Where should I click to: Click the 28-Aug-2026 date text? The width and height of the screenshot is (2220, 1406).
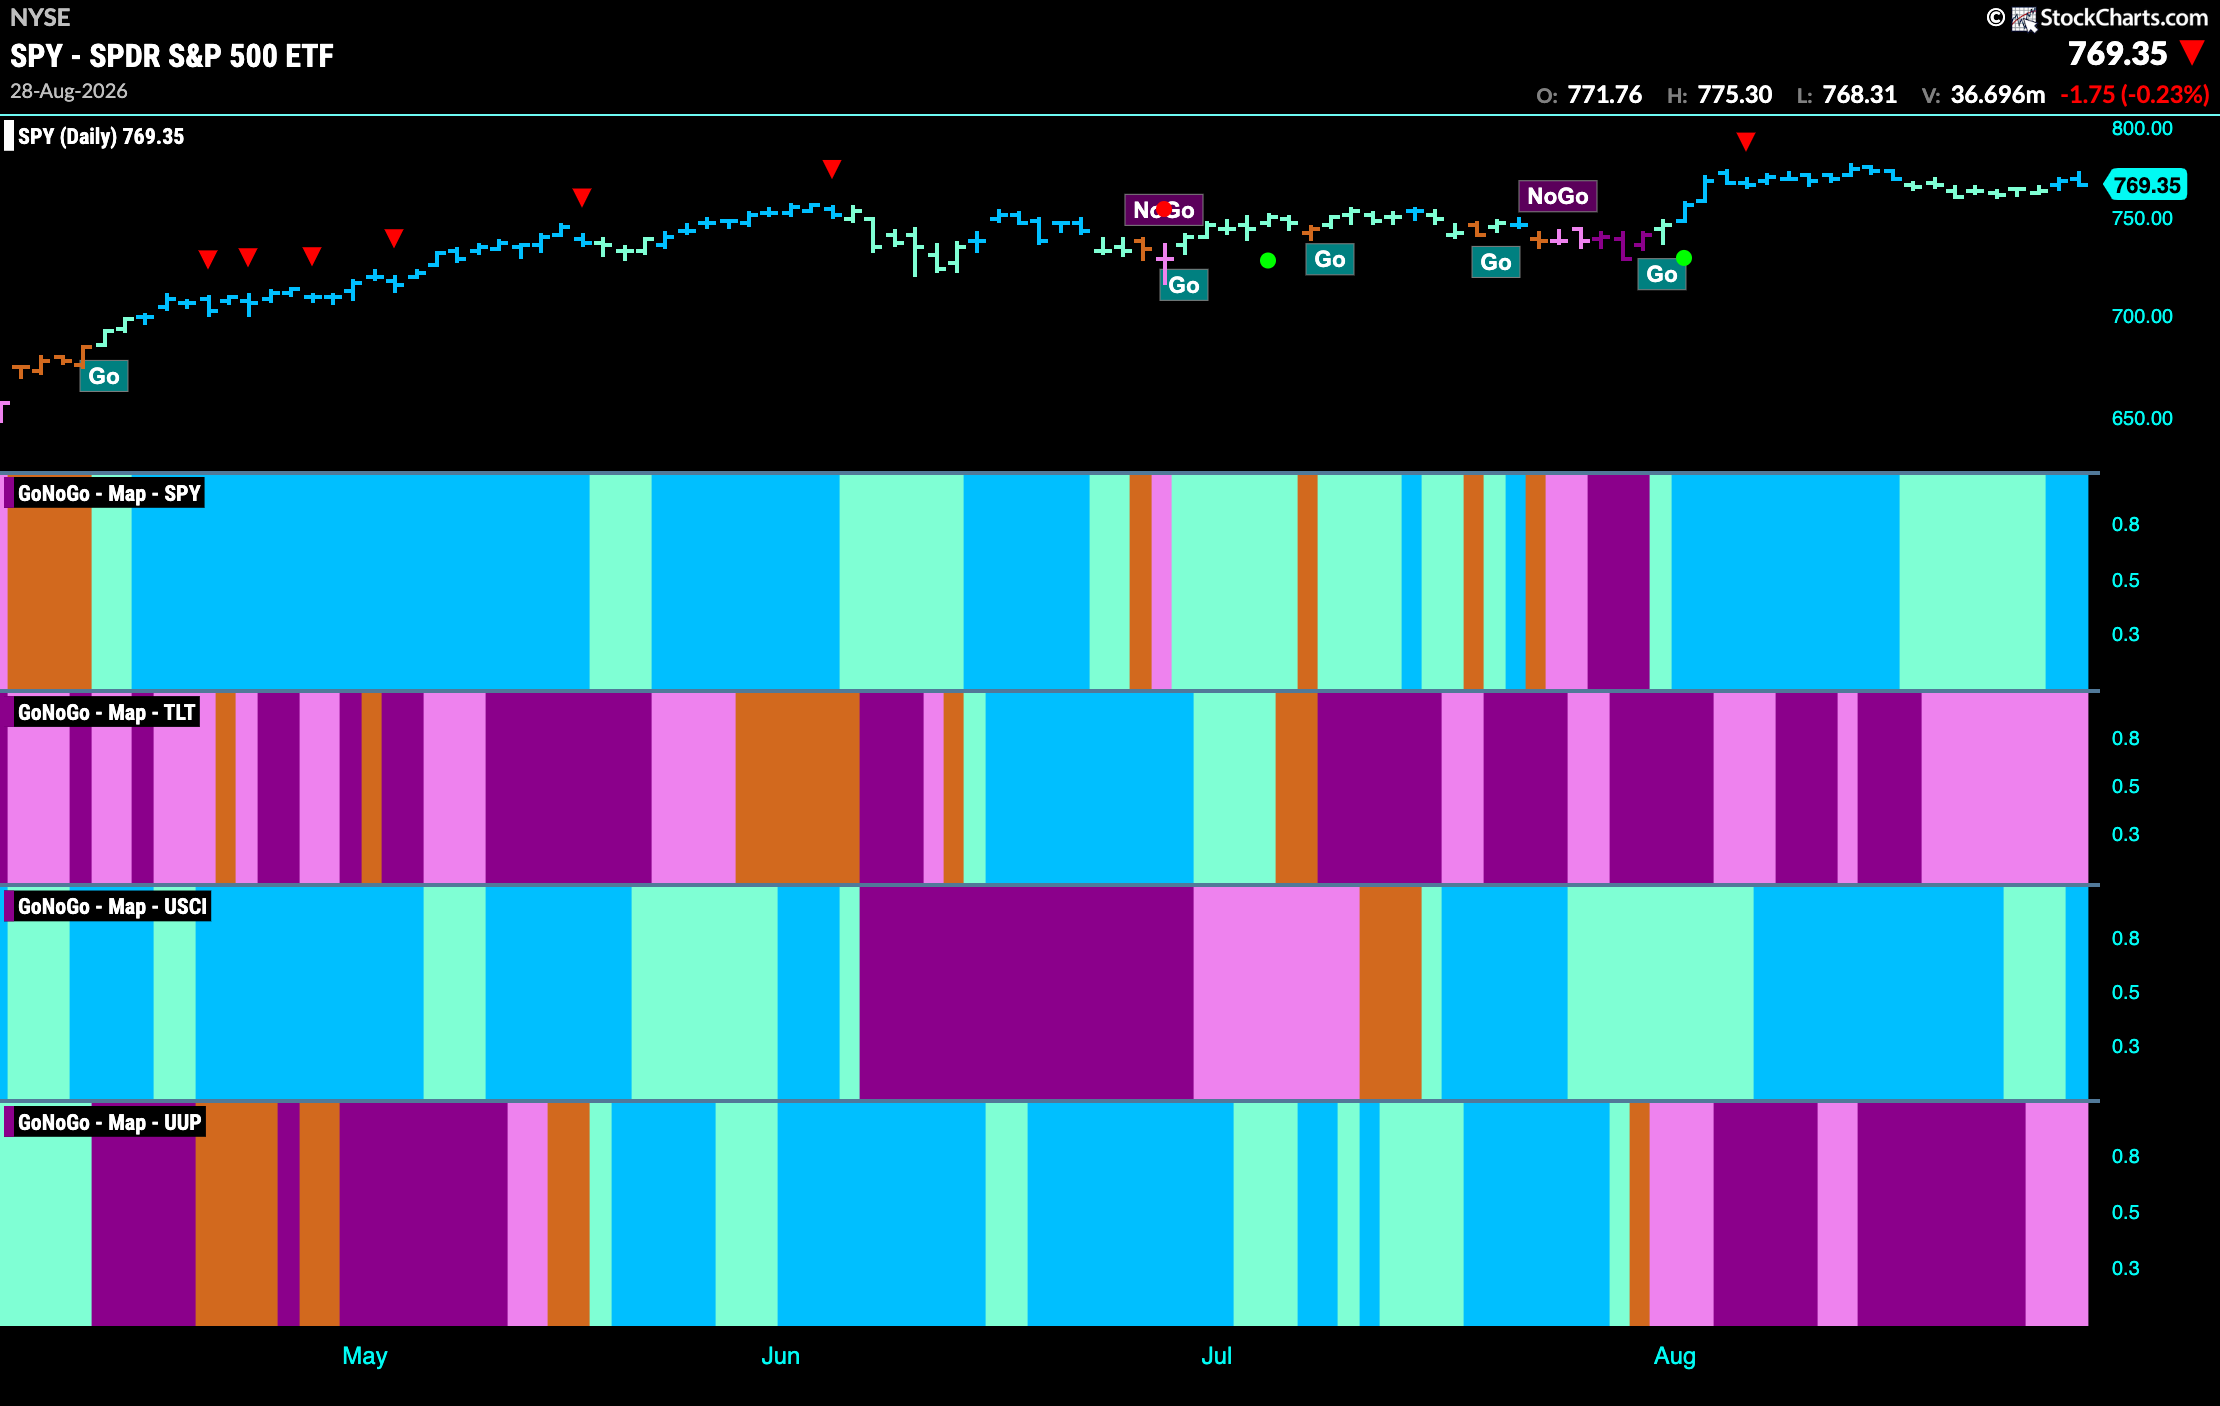(69, 91)
